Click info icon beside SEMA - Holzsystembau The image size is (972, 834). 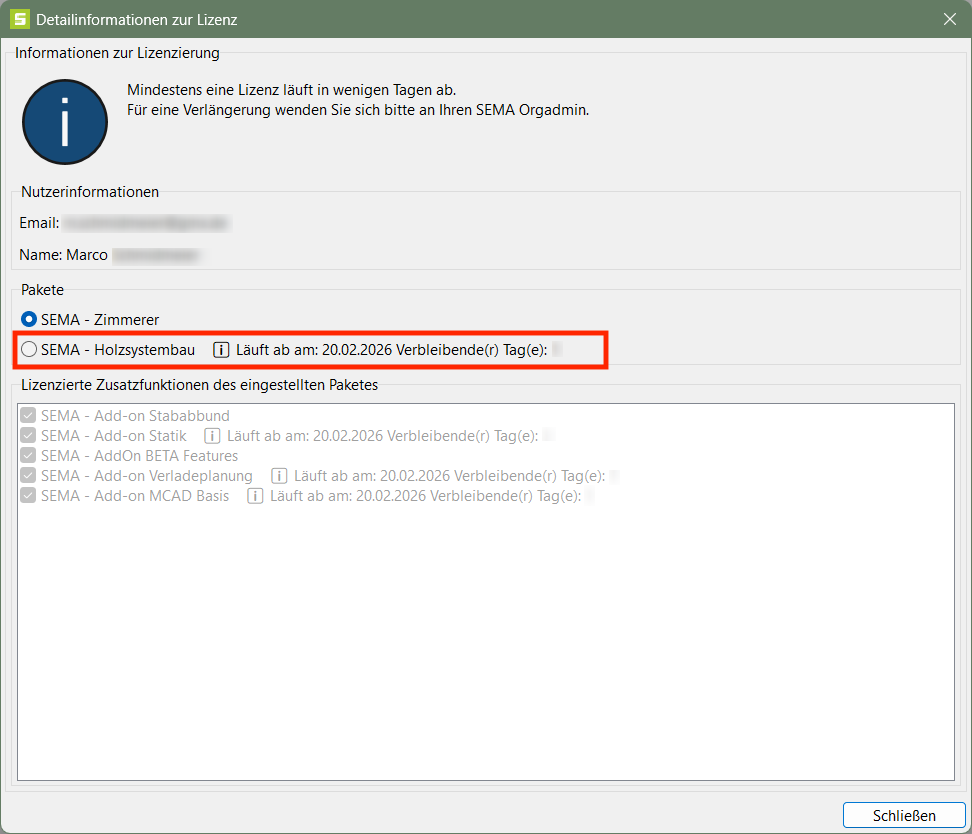coord(221,350)
